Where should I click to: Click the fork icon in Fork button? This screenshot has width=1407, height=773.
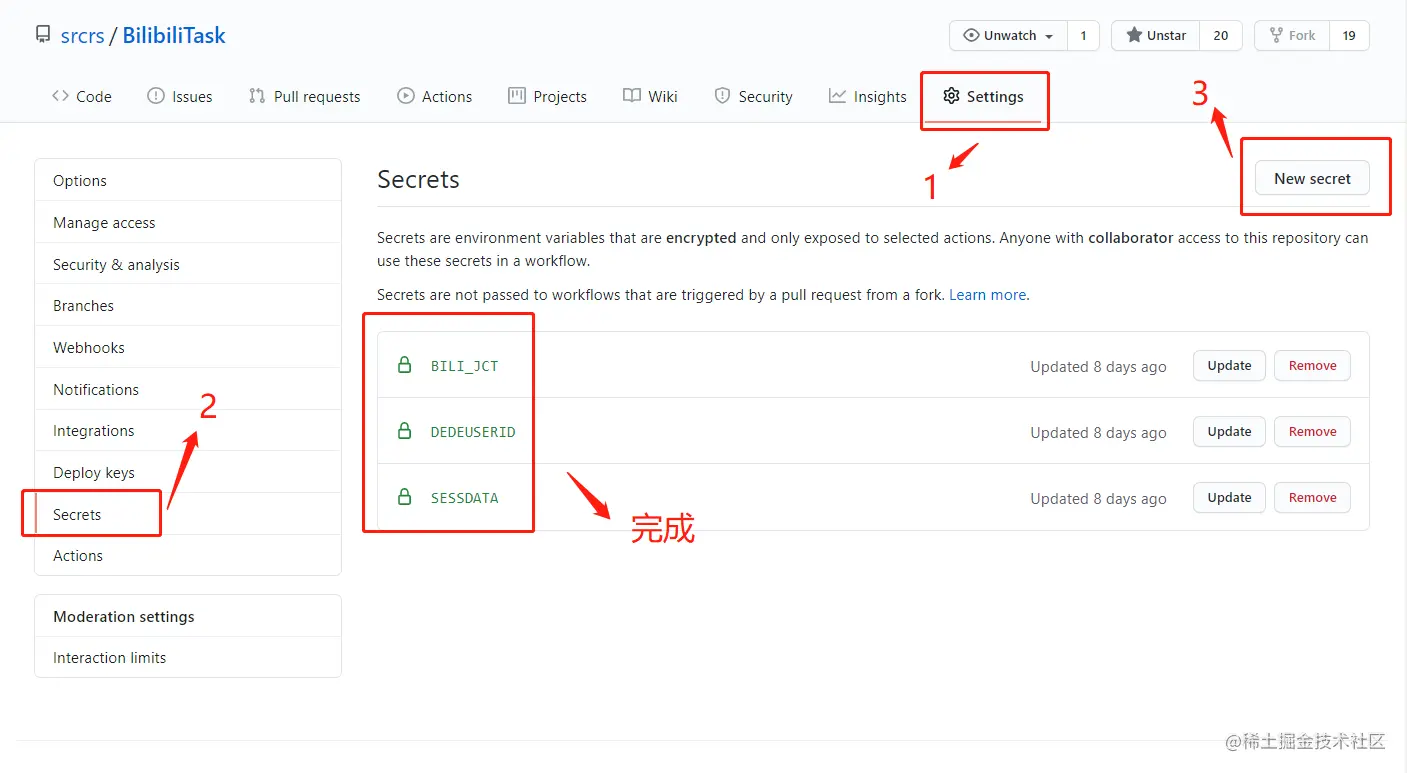(1276, 35)
